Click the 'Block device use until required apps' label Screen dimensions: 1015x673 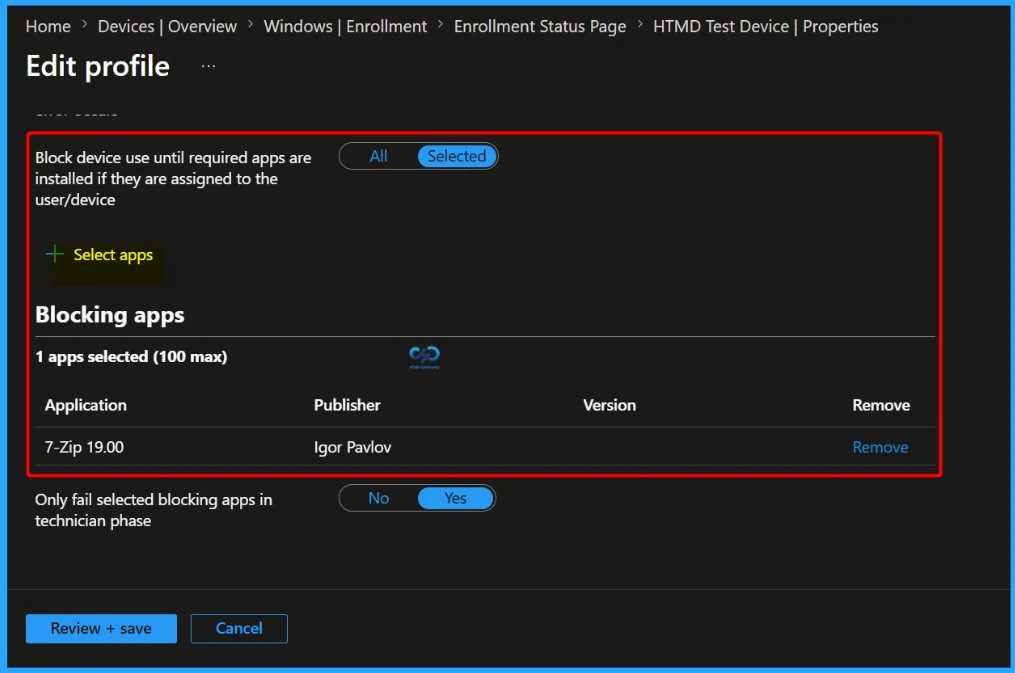(173, 179)
